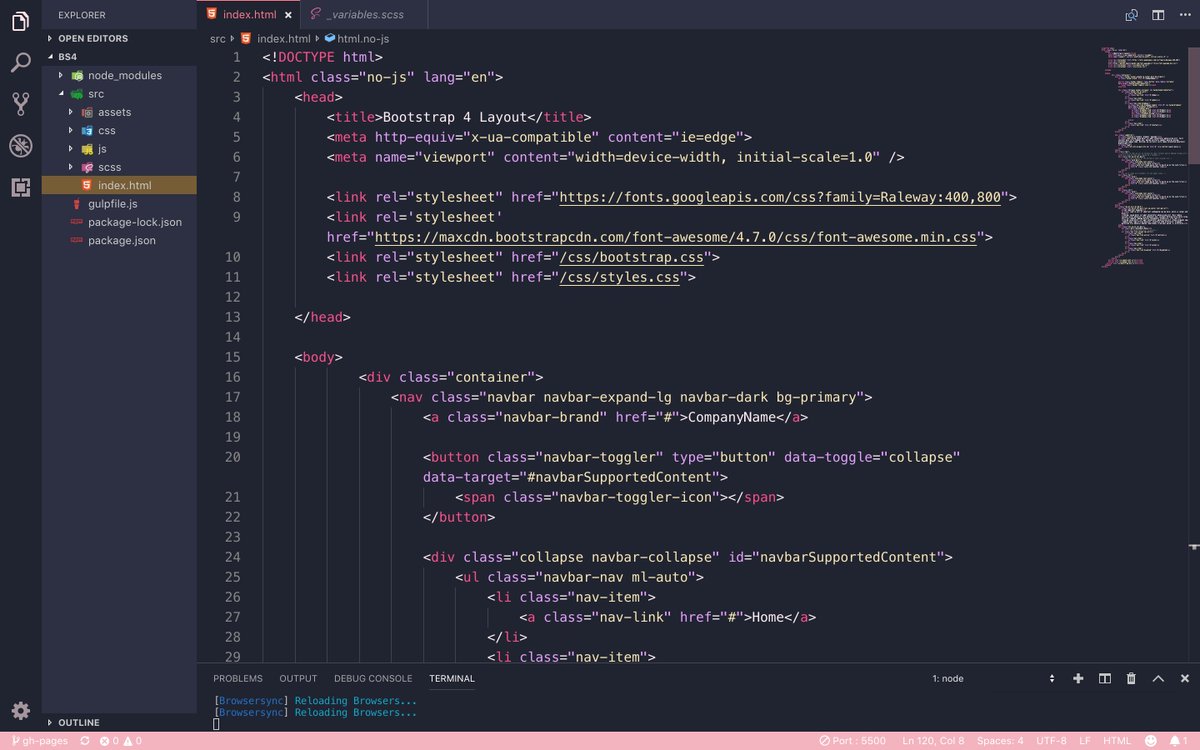Viewport: 1200px width, 750px height.
Task: Open the Extensions view in activity bar
Action: coord(20,187)
